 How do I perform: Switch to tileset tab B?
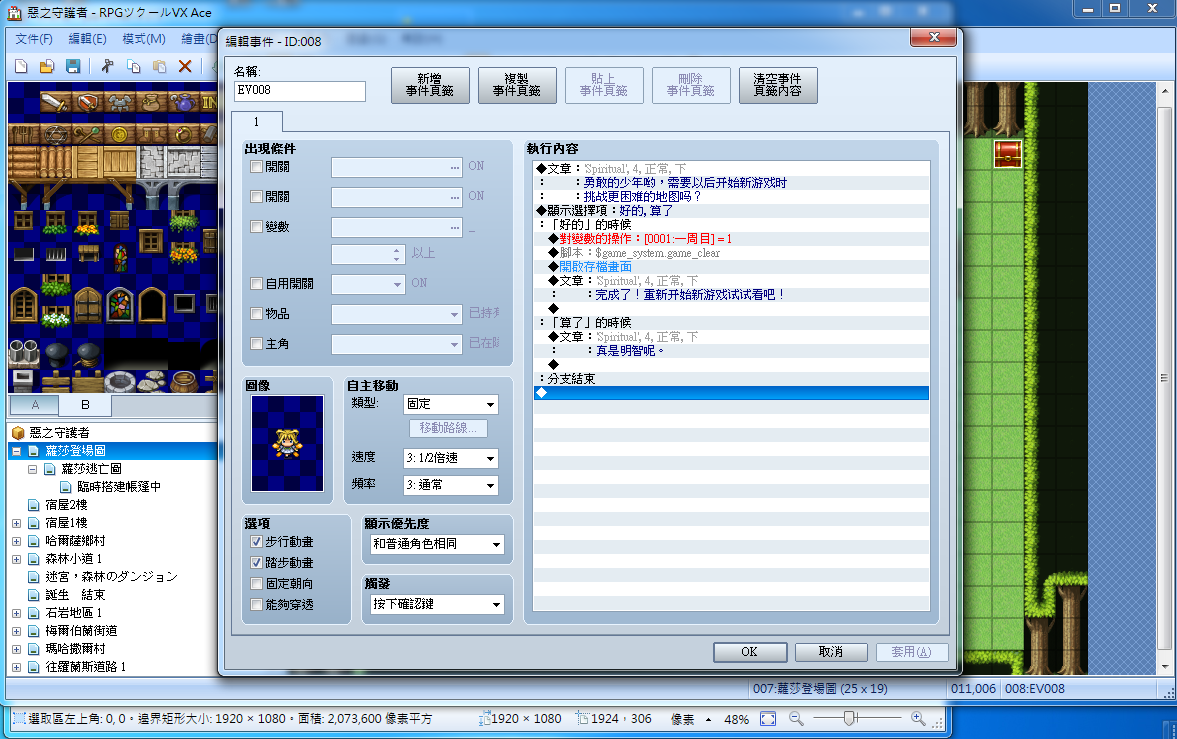click(x=86, y=405)
